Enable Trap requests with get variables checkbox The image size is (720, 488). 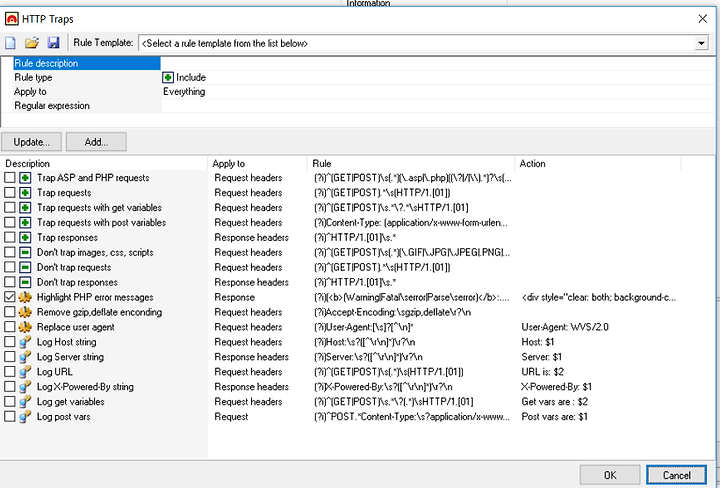coord(10,208)
